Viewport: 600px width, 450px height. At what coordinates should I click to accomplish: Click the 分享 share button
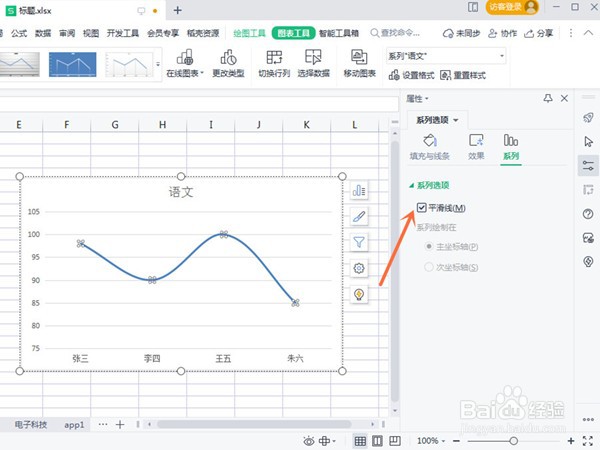pyautogui.click(x=539, y=33)
